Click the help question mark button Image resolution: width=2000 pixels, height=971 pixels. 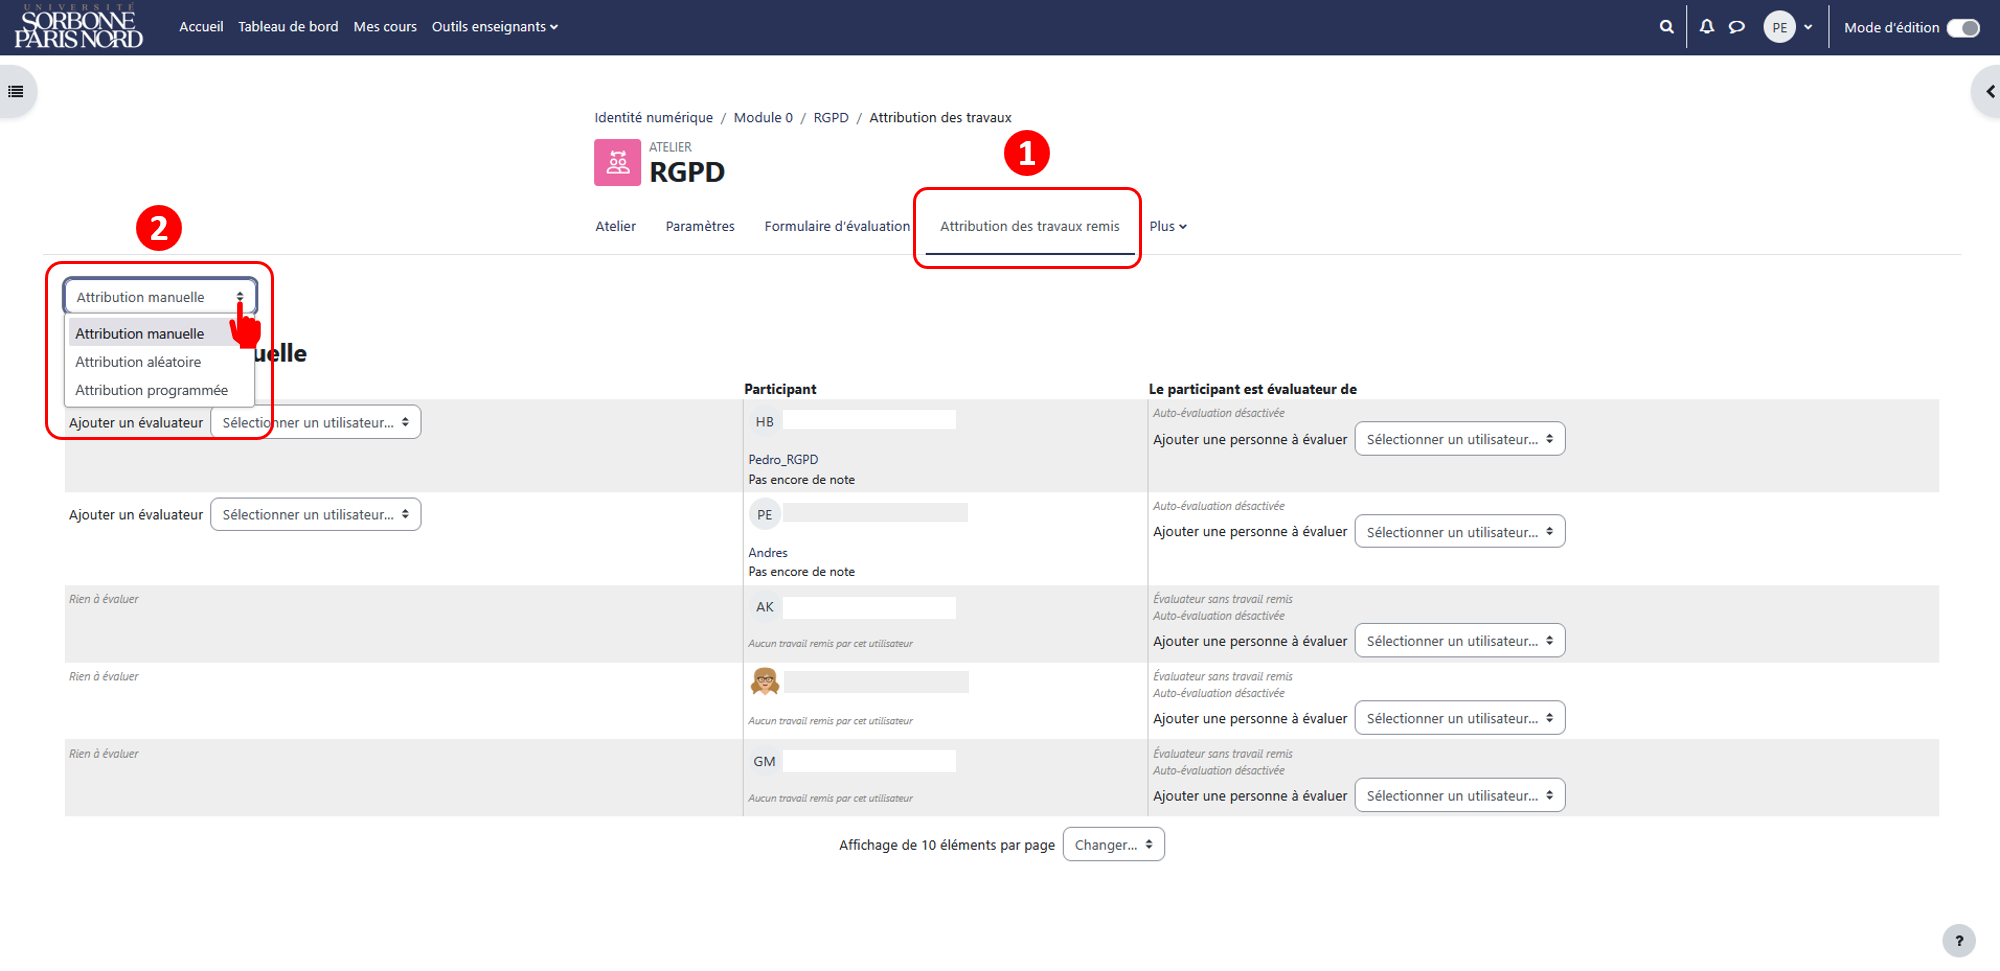(1959, 941)
